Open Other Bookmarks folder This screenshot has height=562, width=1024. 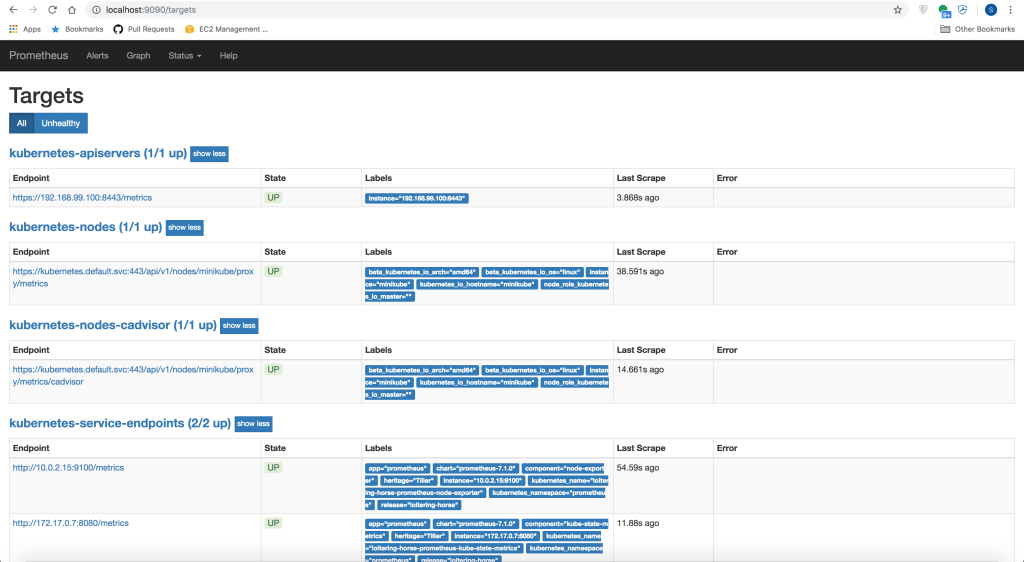[977, 29]
